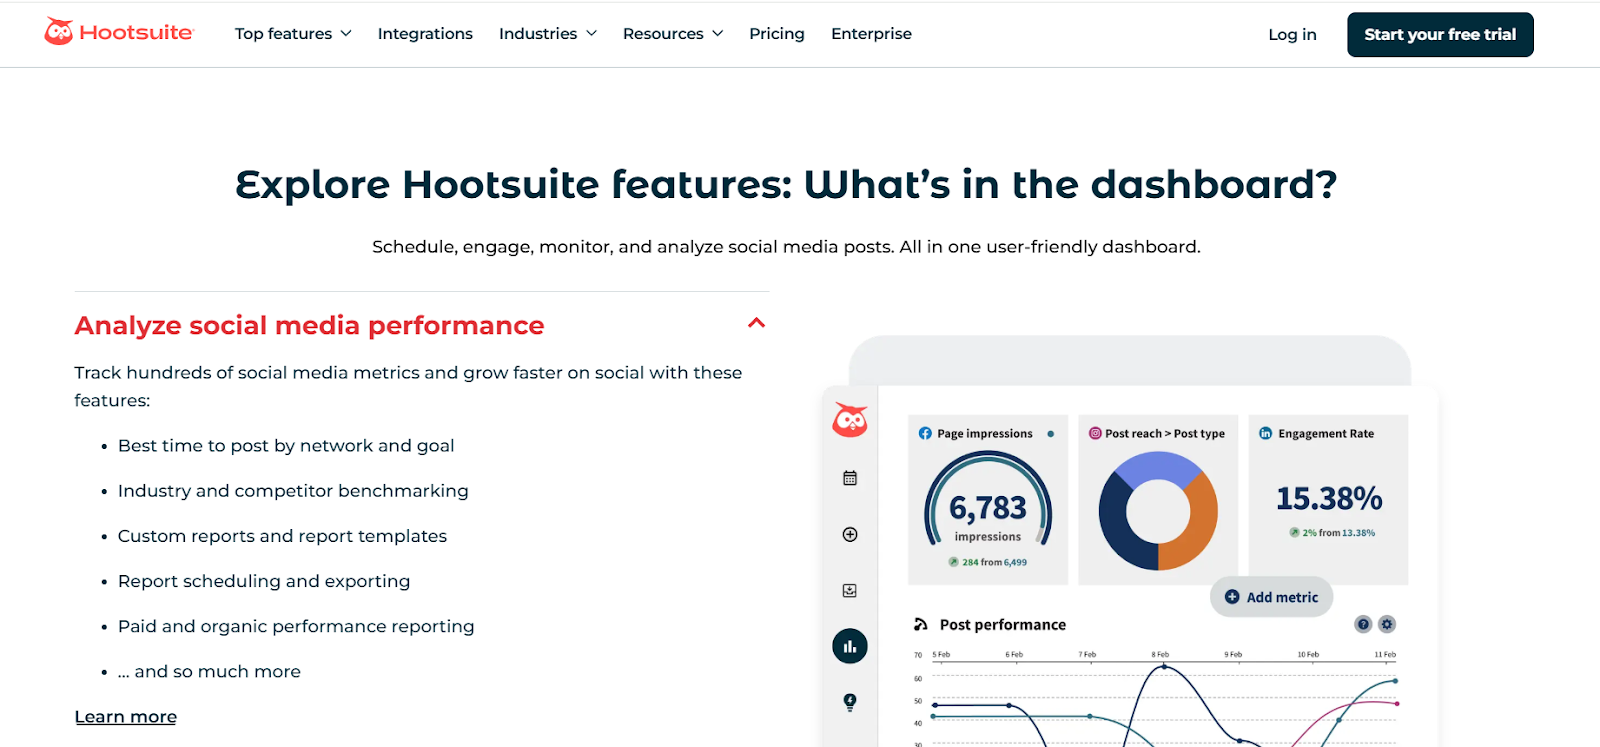Click the green arrow icon next to 2% from 13.38%
This screenshot has width=1600, height=747.
point(1294,532)
